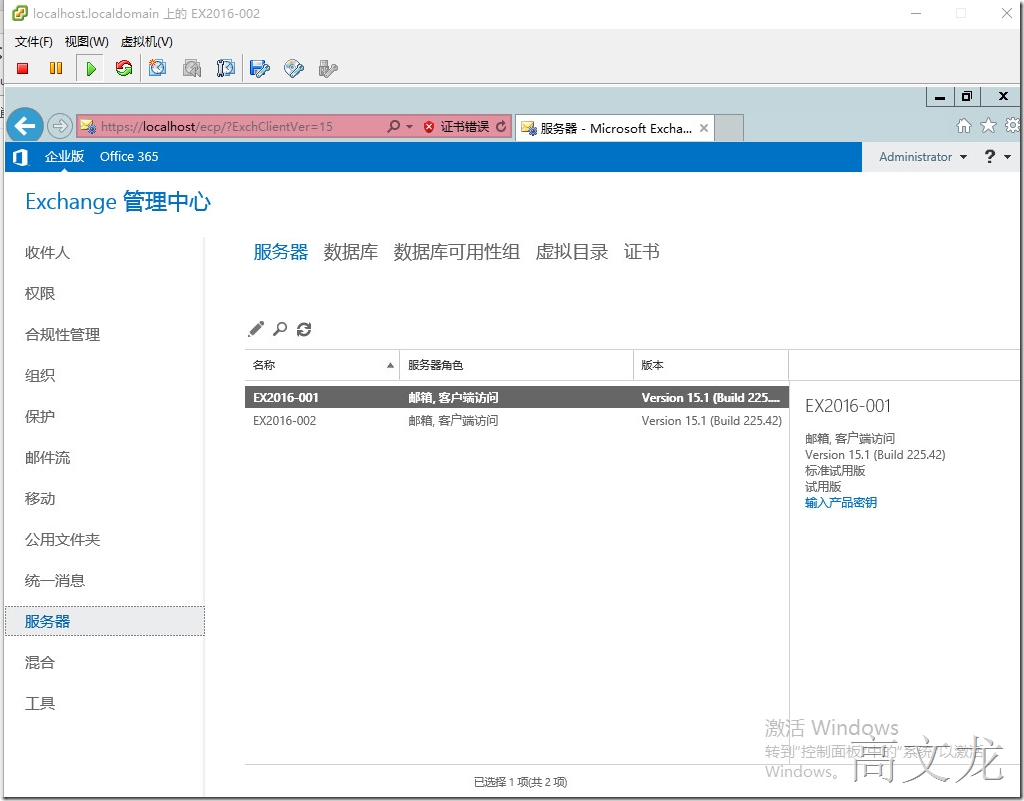Open the browser tools gear
The image size is (1024, 801).
click(1013, 125)
